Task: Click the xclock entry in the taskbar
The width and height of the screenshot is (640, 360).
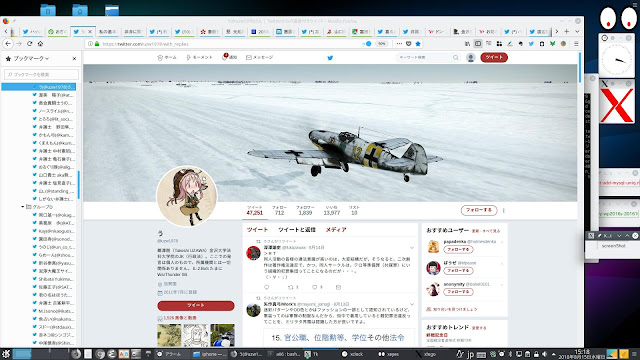Action: click(353, 354)
